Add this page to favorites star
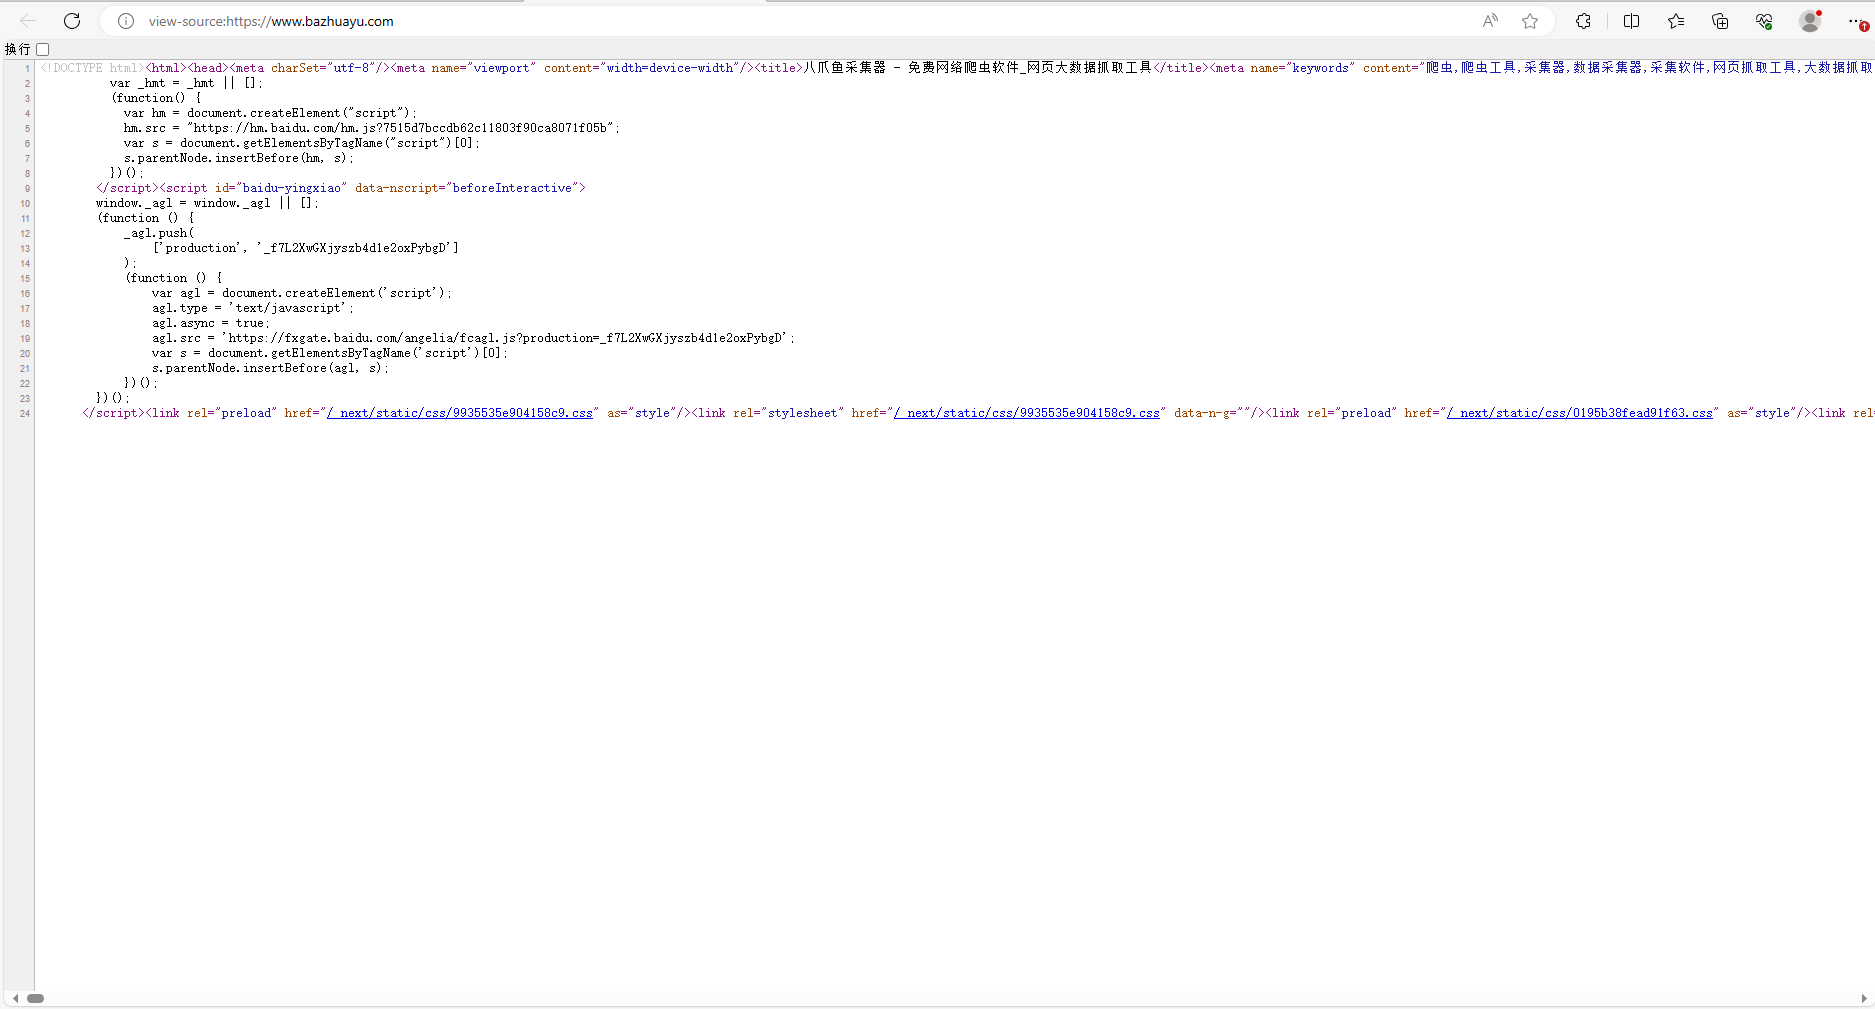 [x=1530, y=21]
